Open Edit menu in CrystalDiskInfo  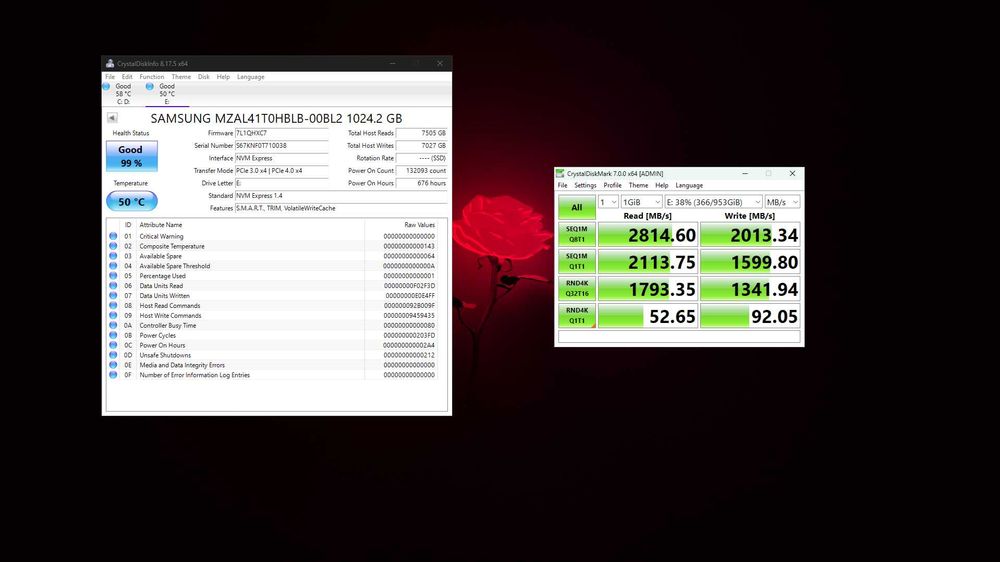pos(127,77)
